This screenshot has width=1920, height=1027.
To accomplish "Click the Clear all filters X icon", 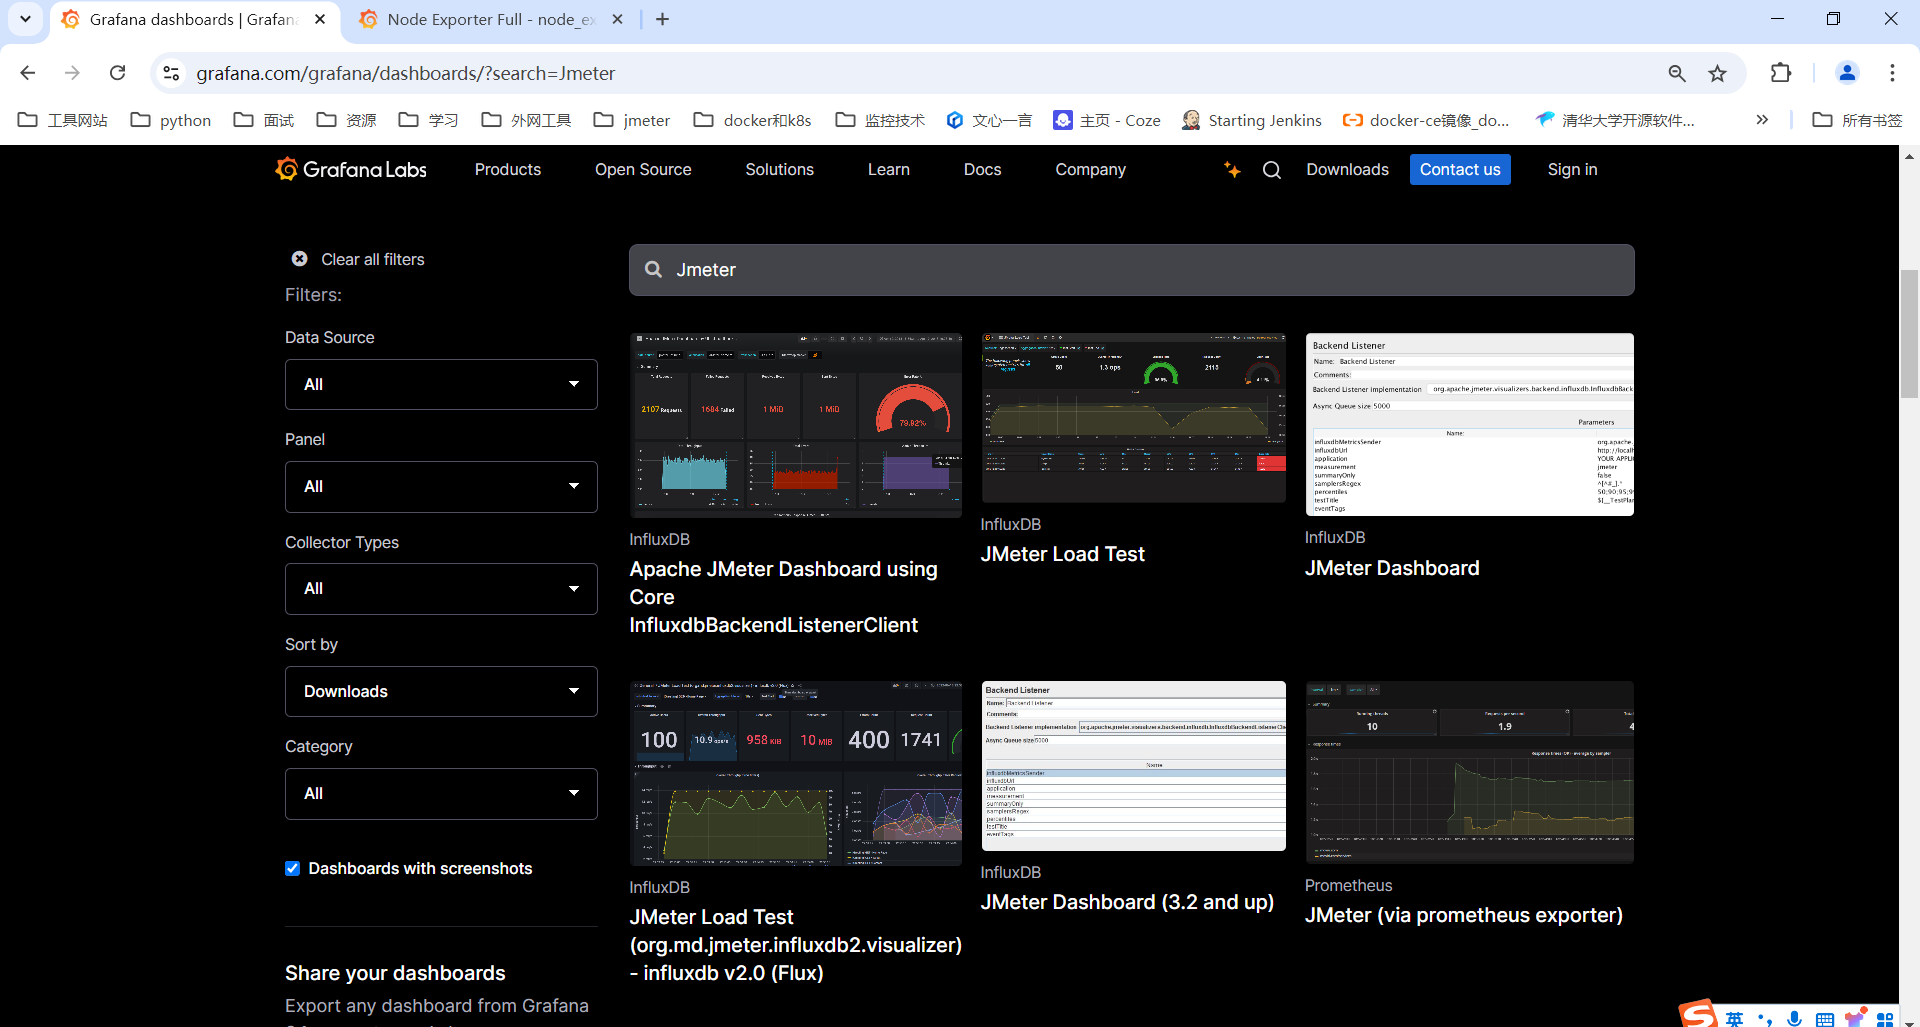I will coord(299,259).
